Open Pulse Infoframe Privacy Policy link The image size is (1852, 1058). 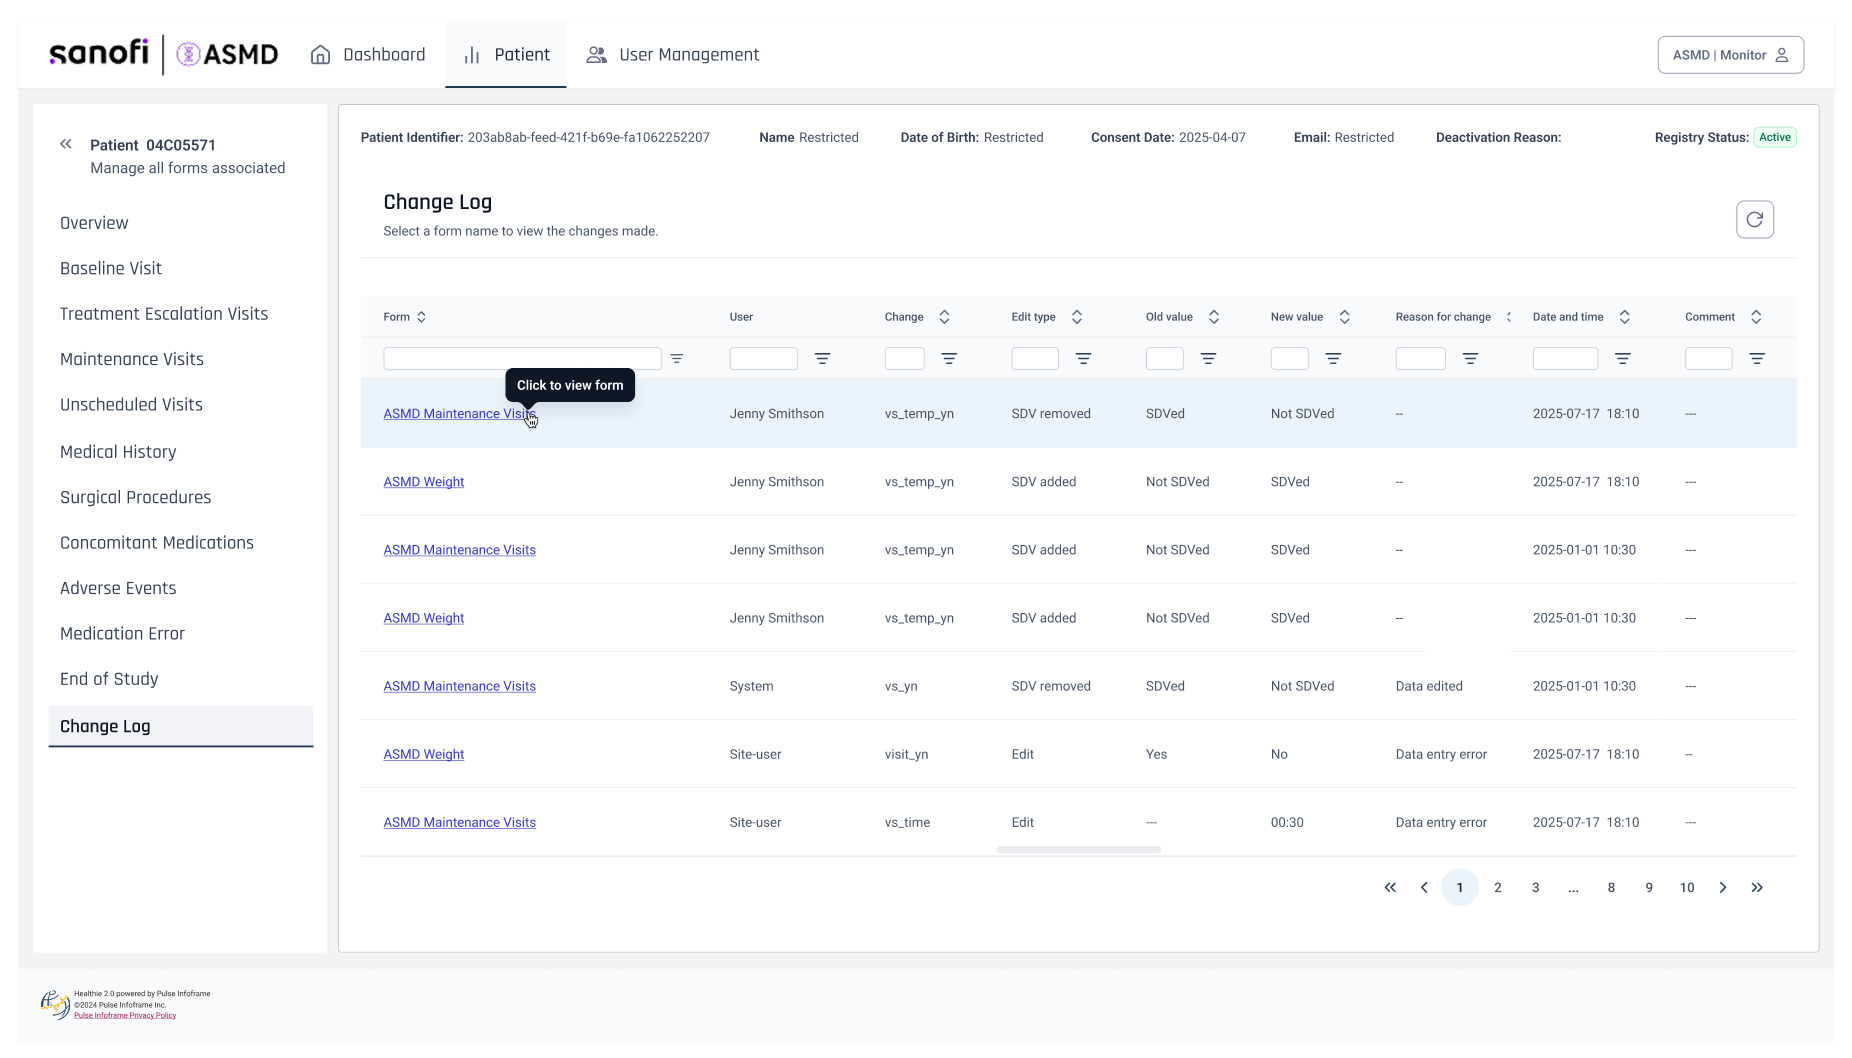click(x=125, y=1015)
